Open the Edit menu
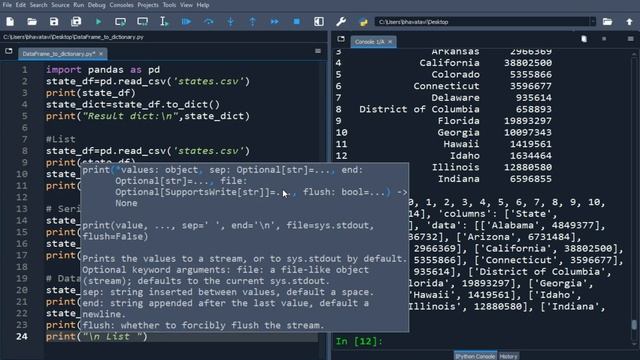Image resolution: width=640 pixels, height=360 pixels. [x=20, y=5]
